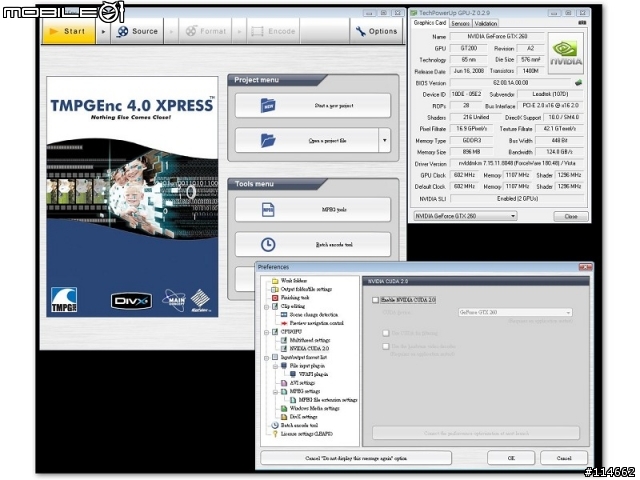
Task: Select Finishing task in Preferences tree
Action: tap(295, 298)
